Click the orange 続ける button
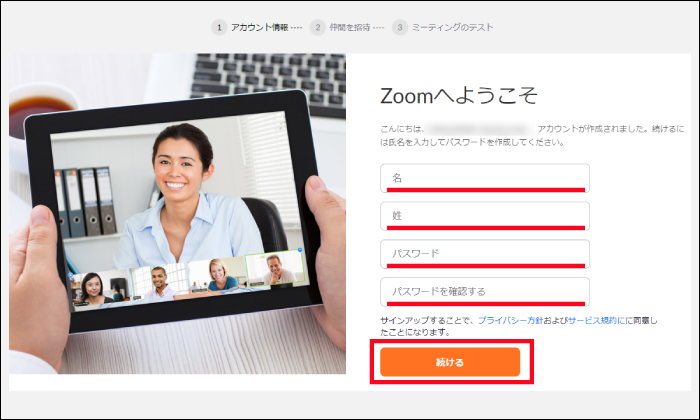 point(450,362)
